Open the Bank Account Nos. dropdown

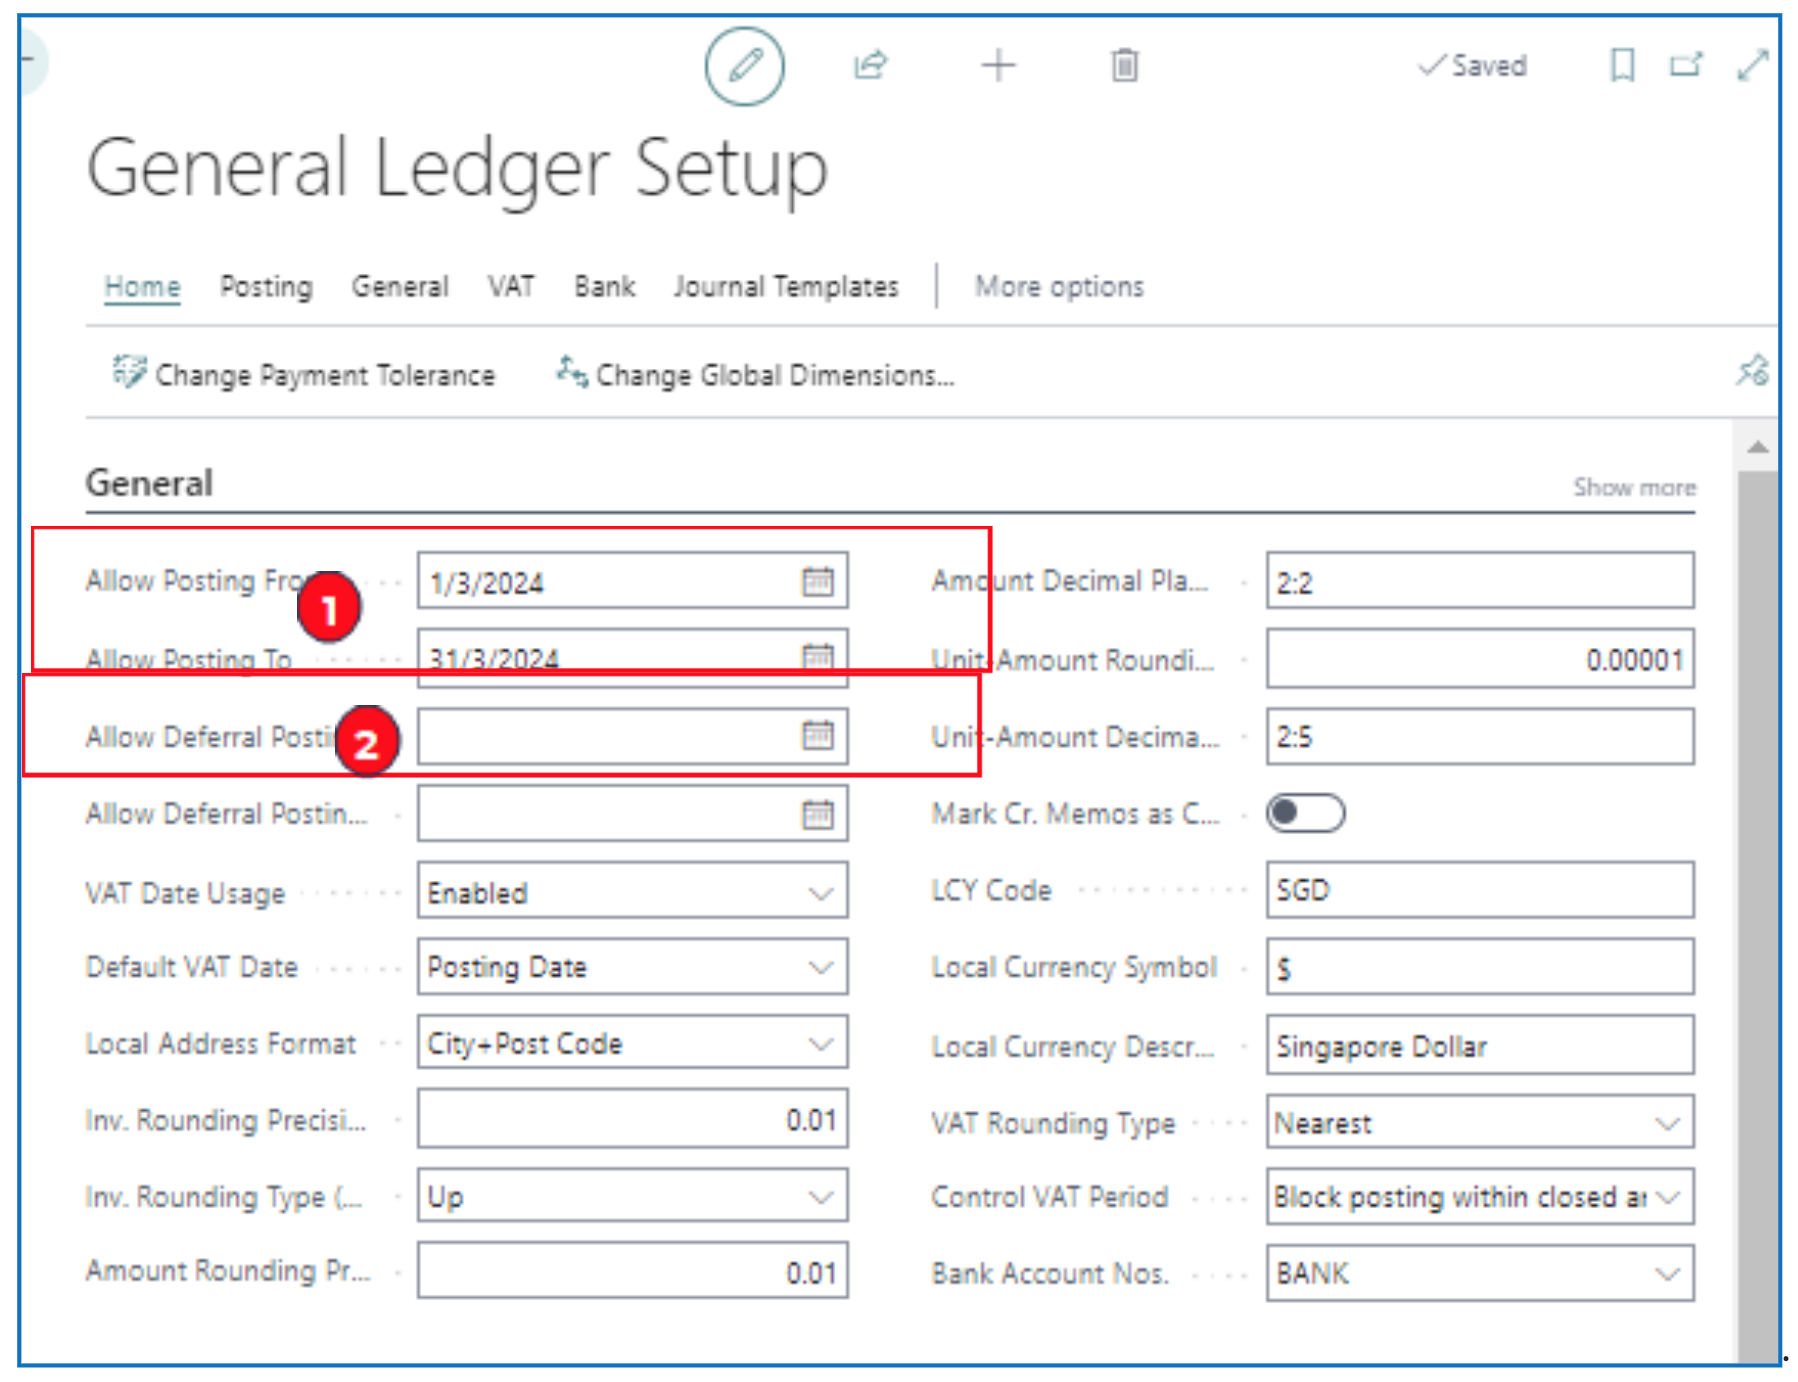(1666, 1274)
